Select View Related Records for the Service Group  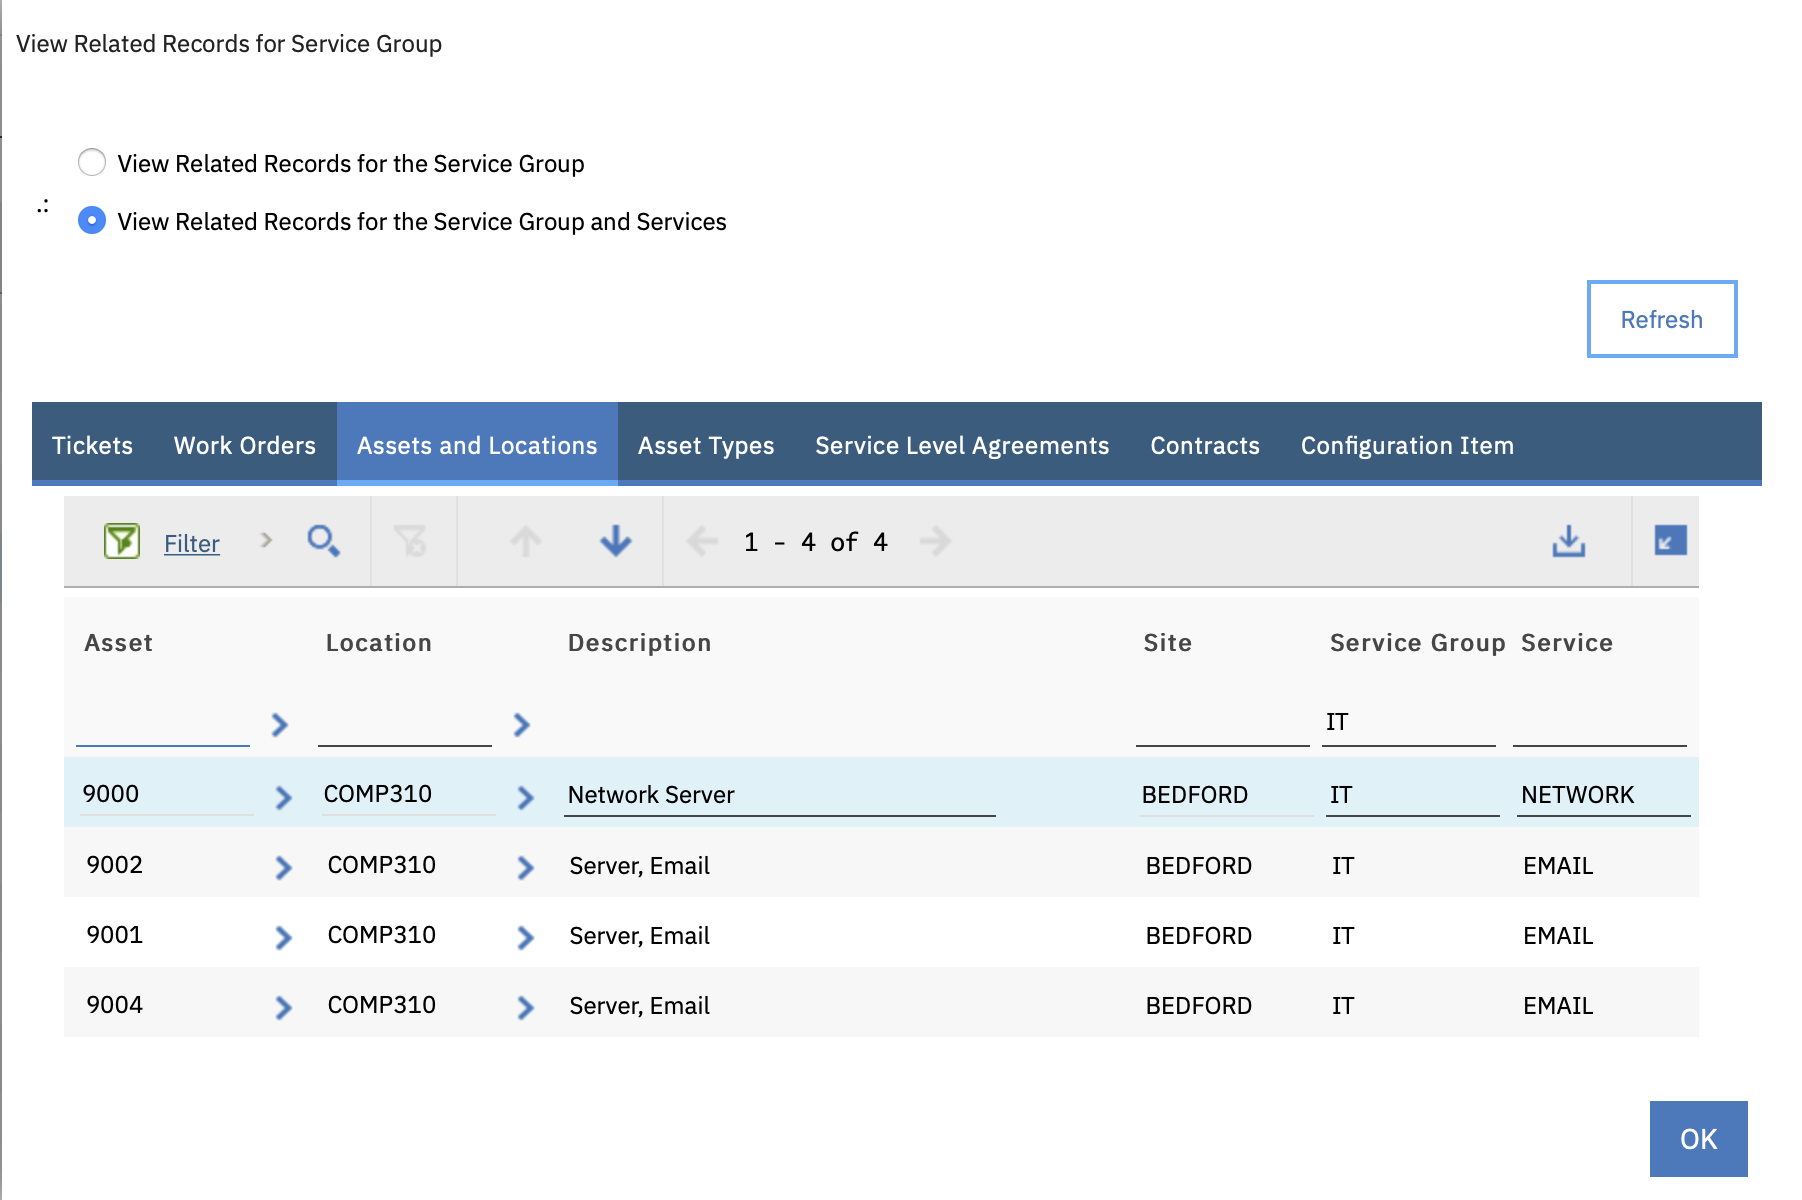(92, 162)
